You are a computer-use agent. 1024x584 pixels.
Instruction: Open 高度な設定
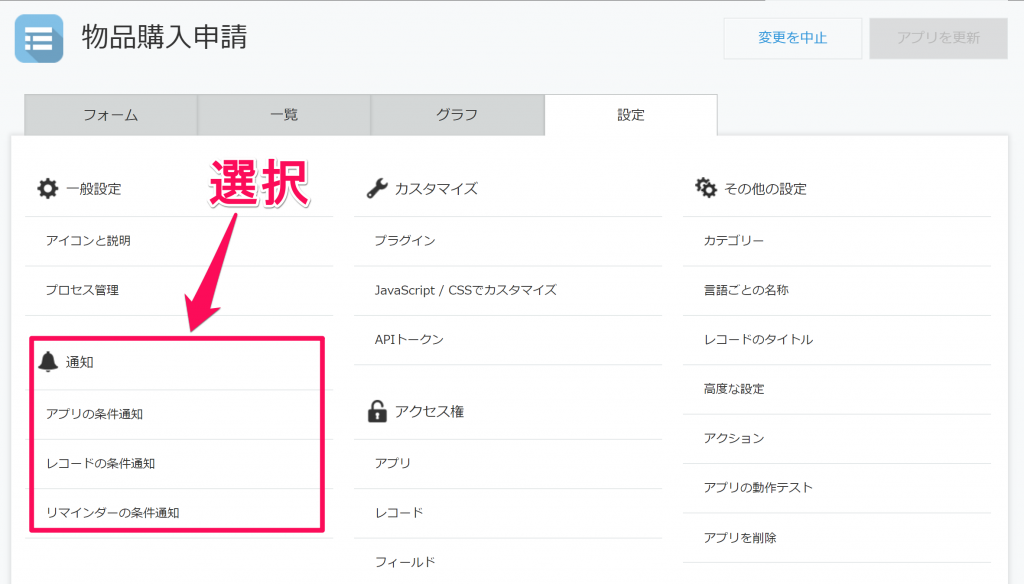pos(733,389)
